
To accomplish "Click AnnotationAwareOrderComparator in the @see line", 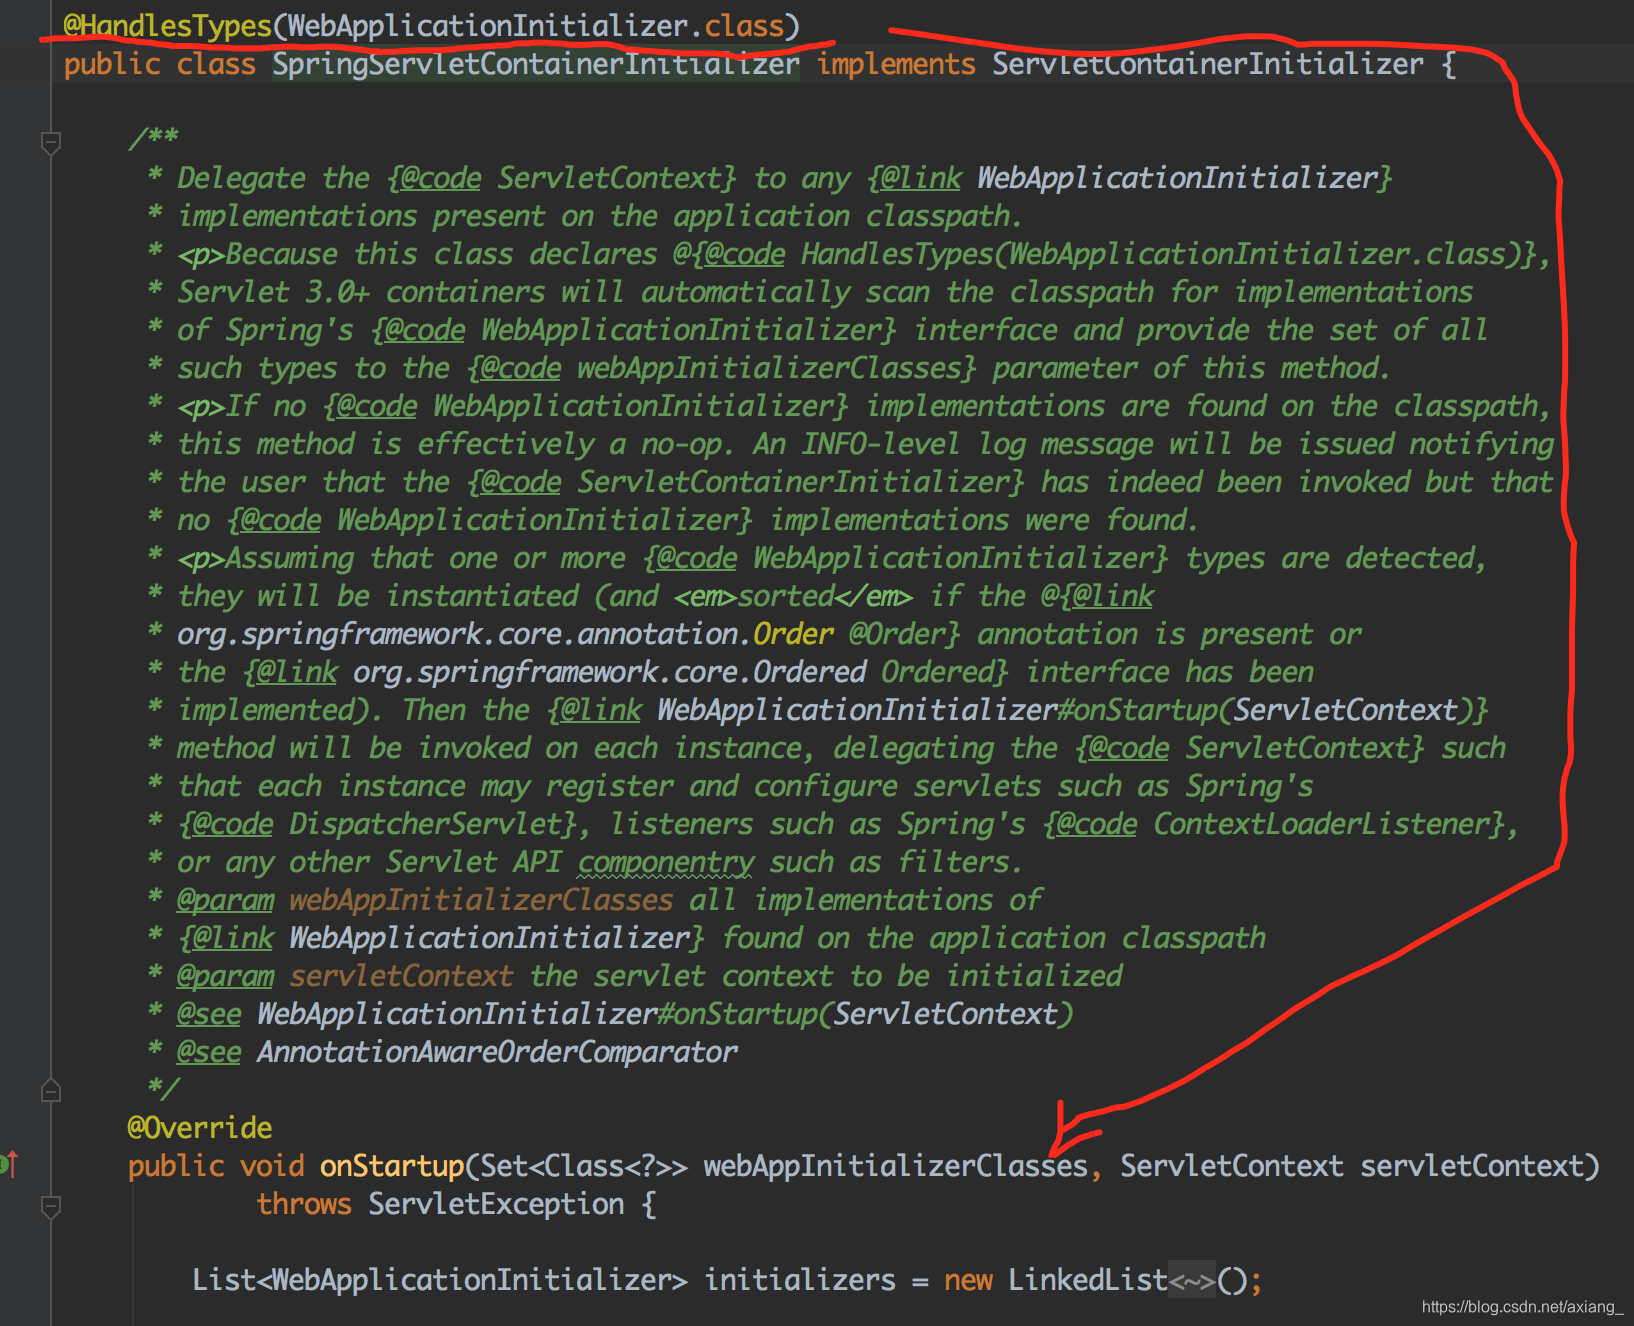I will 497,1052.
